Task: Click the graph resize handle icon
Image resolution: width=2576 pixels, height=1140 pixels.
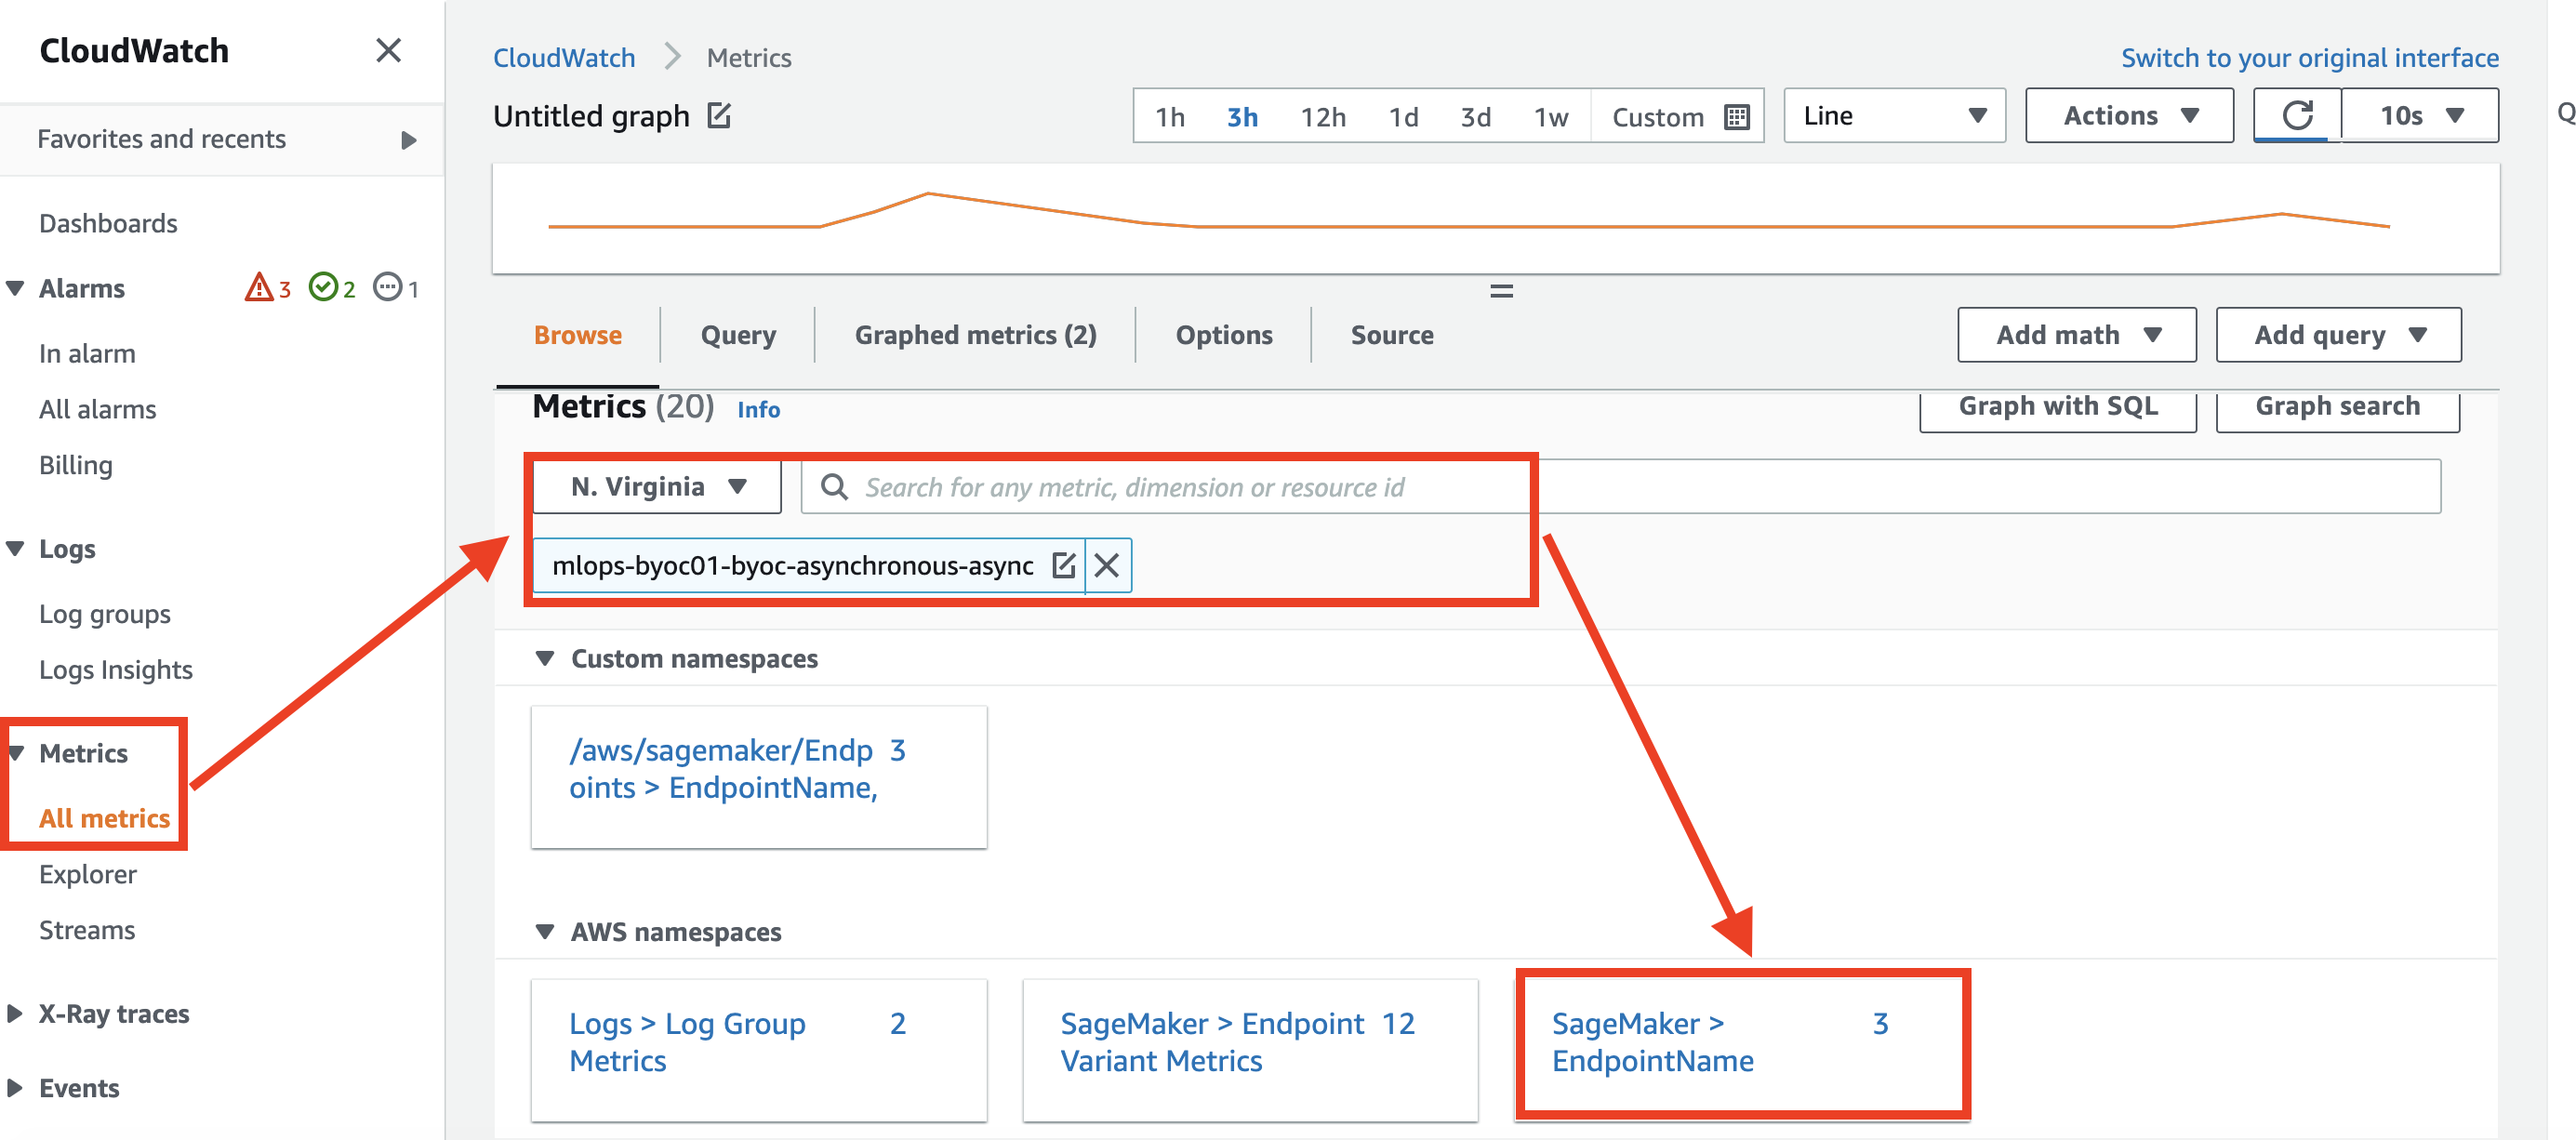Action: pos(1501,291)
